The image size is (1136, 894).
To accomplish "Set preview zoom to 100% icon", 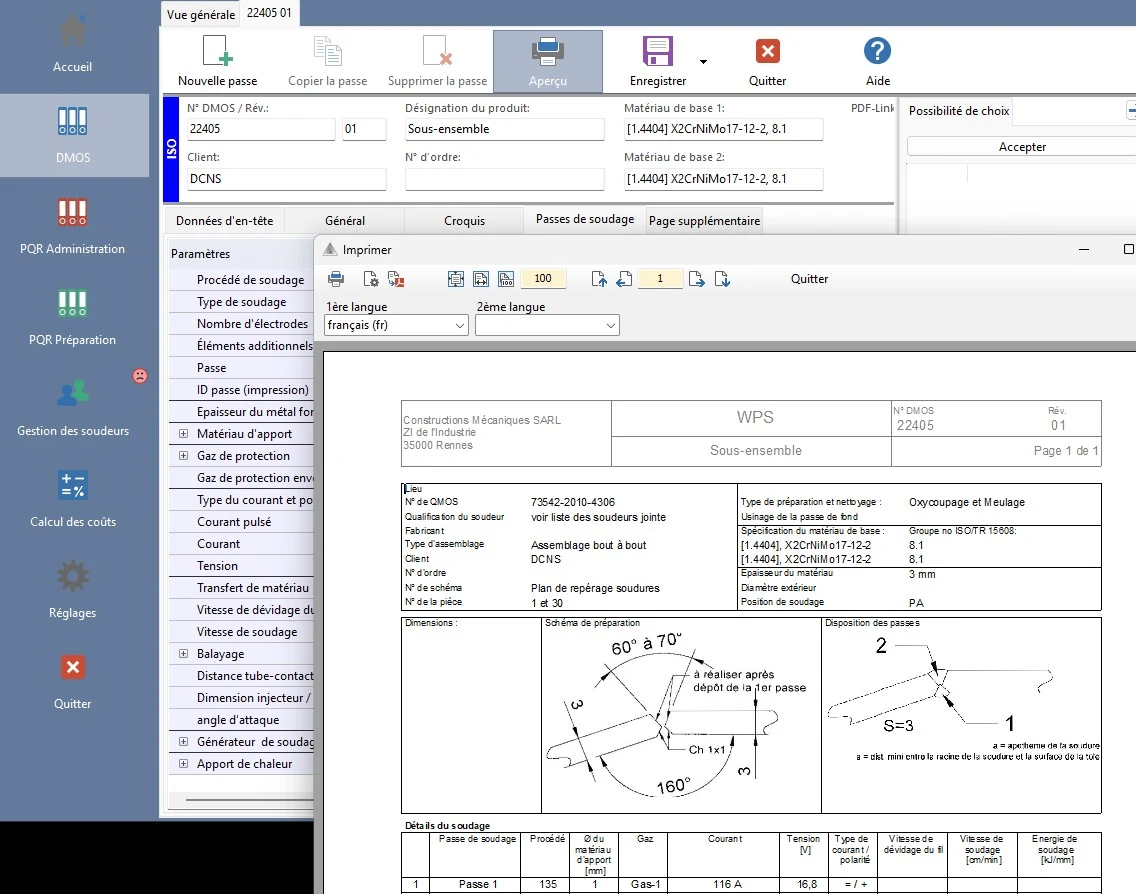I will 506,279.
